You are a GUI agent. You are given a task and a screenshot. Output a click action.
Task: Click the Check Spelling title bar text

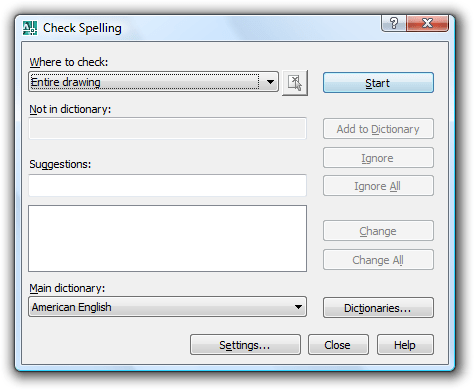[x=82, y=28]
